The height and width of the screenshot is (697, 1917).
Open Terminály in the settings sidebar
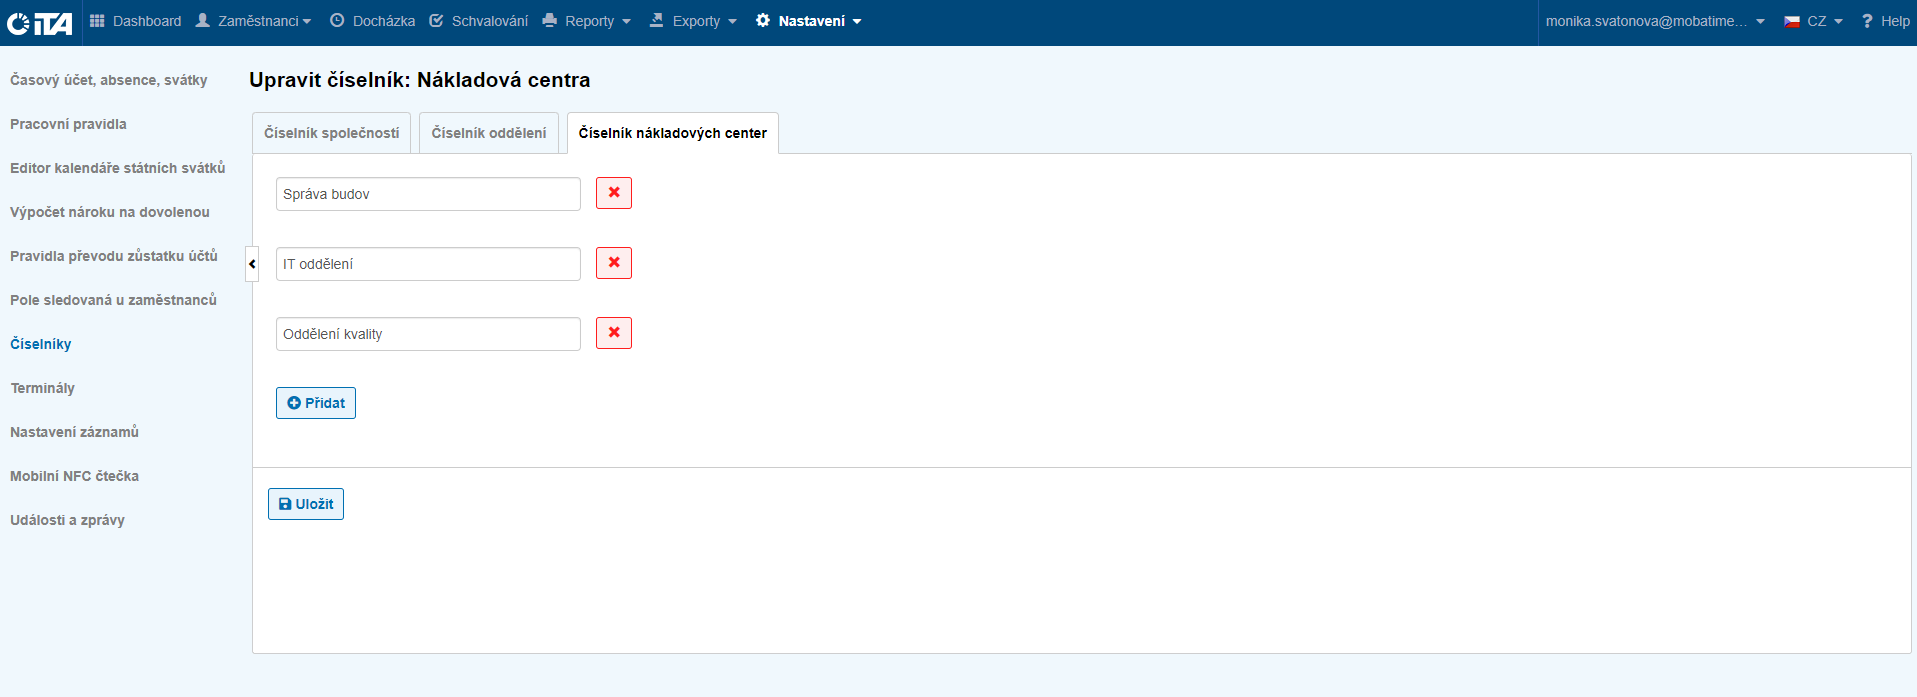42,388
